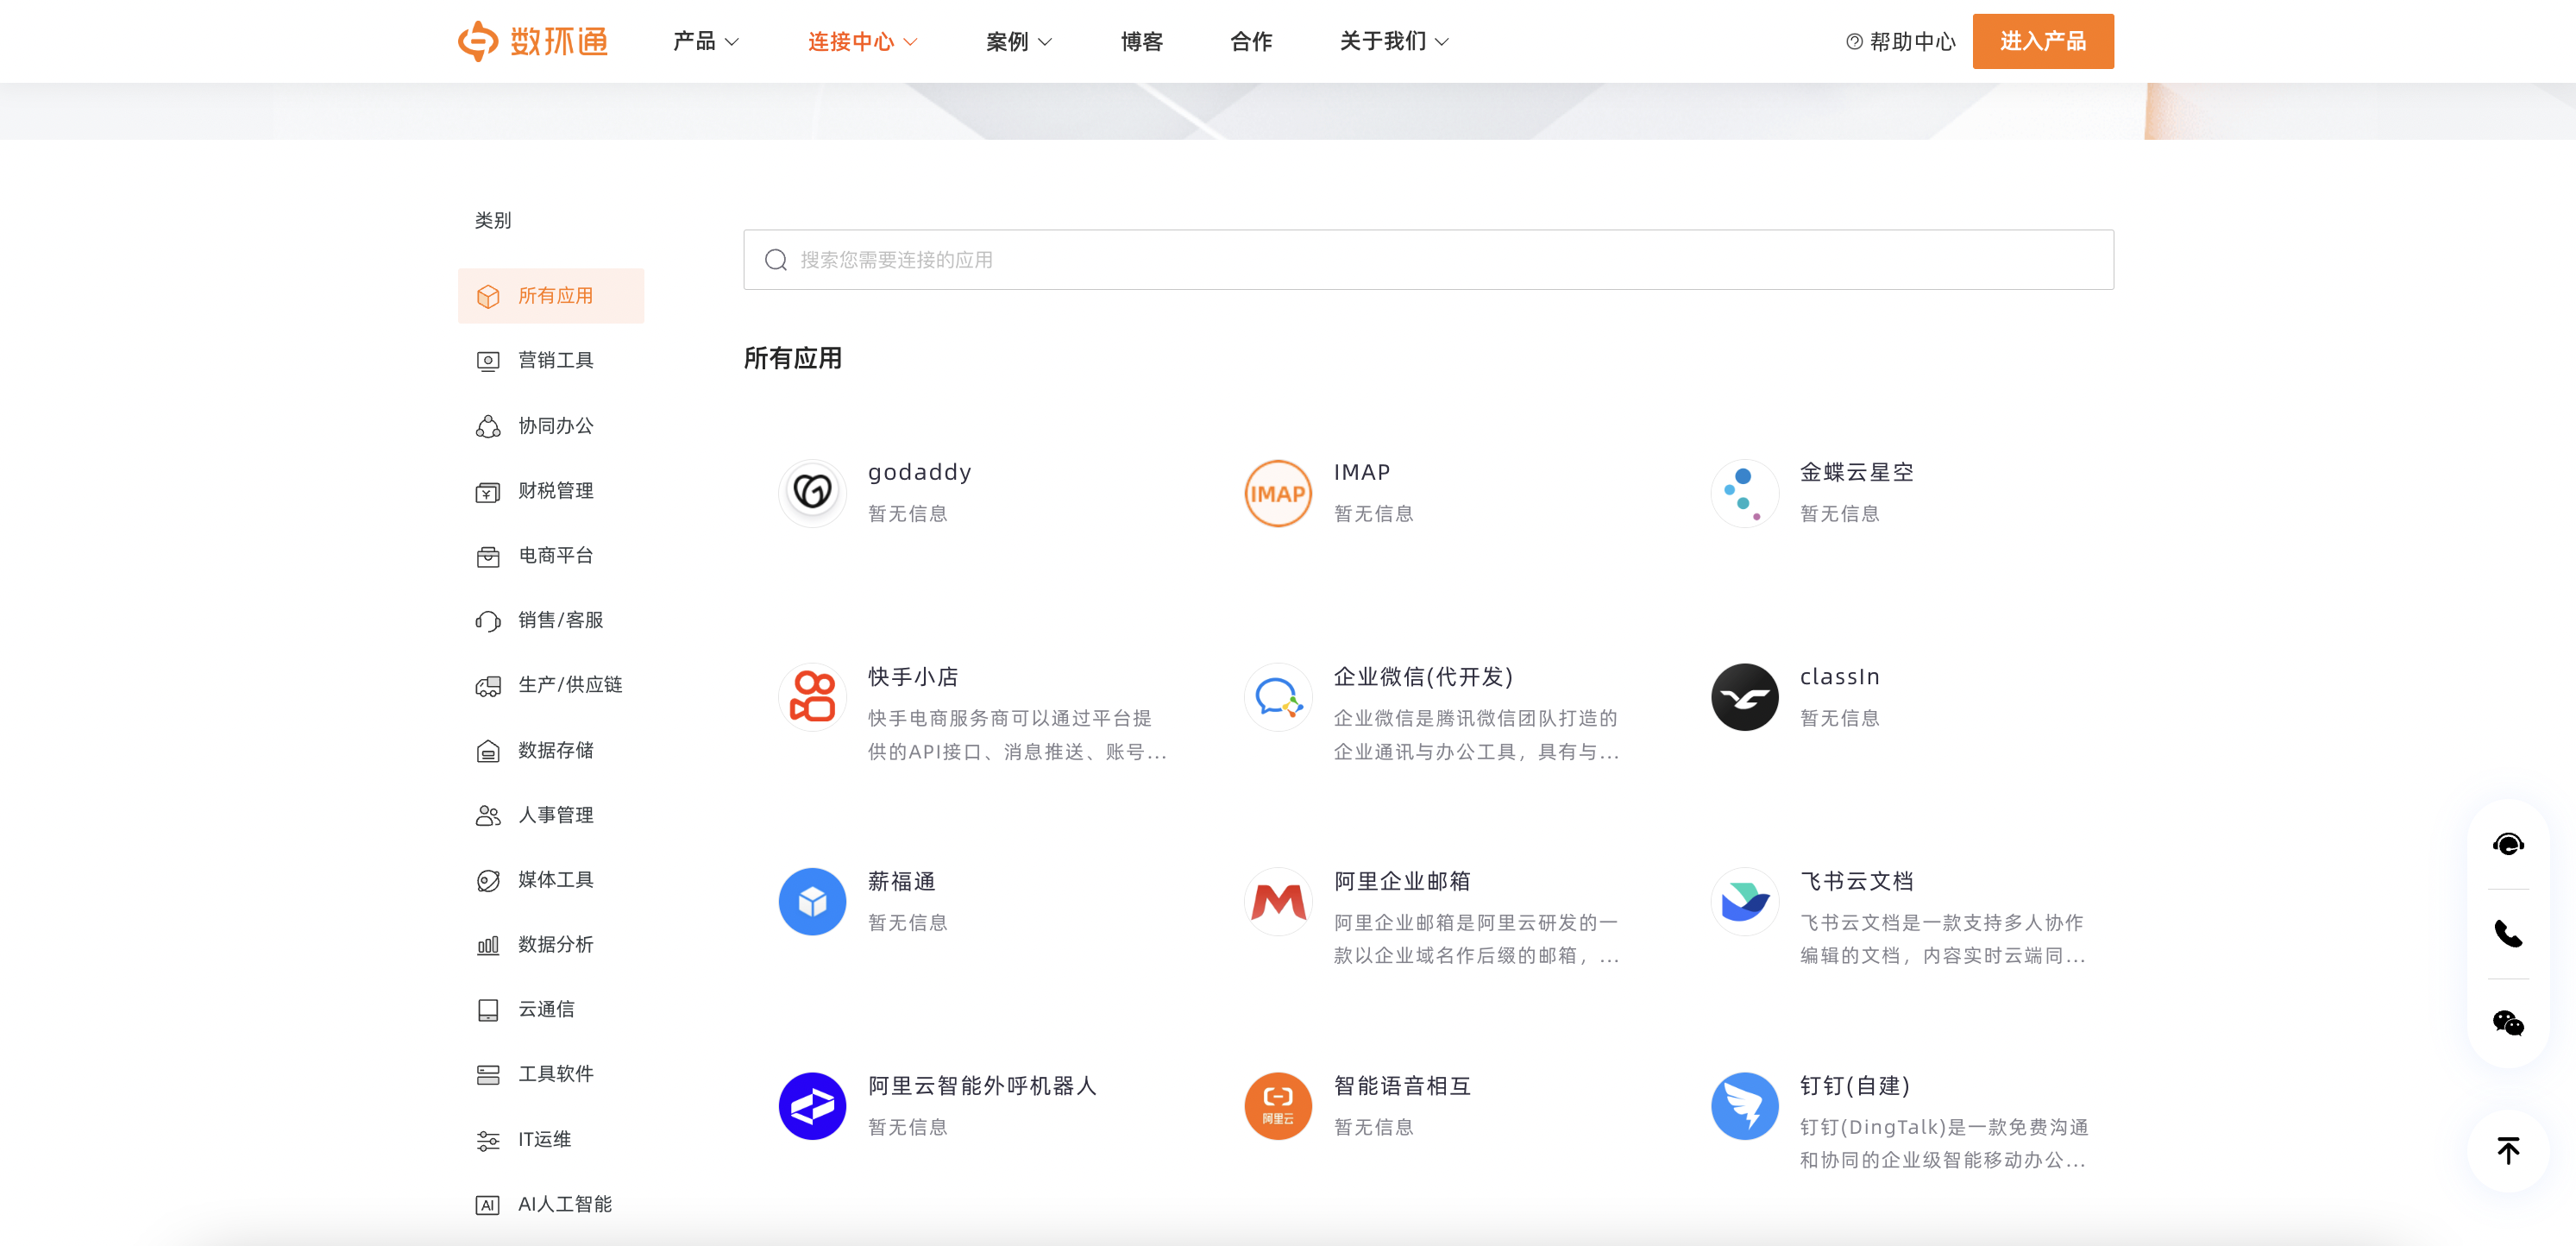This screenshot has width=2576, height=1246.
Task: Click the 协同办公 category icon
Action: tap(488, 426)
